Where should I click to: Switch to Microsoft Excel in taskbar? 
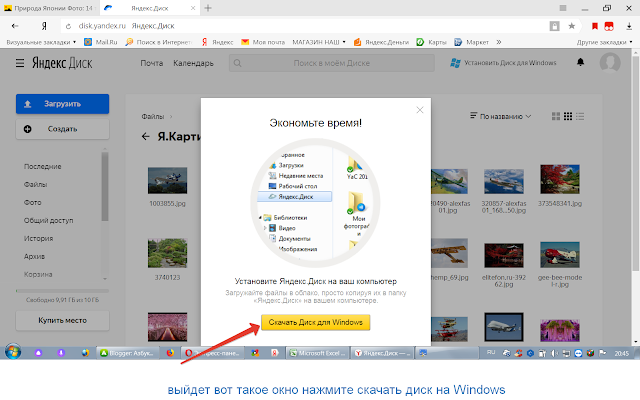point(317,353)
